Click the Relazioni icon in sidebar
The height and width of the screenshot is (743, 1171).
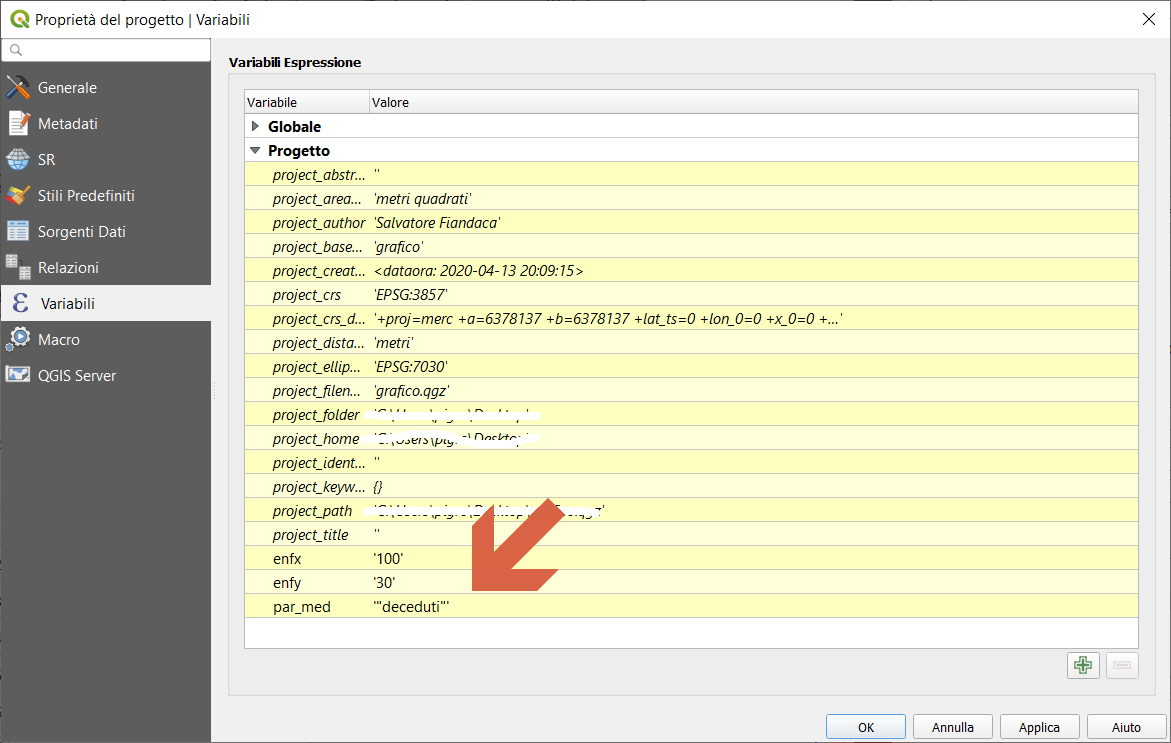pos(18,267)
